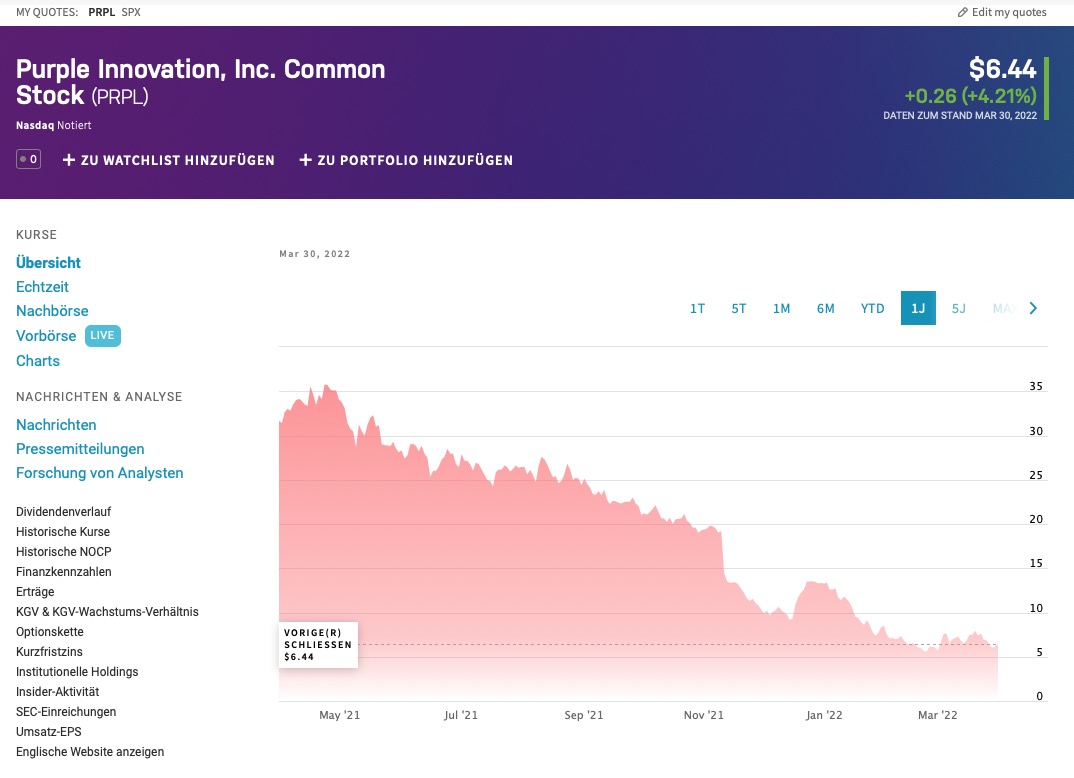Click the LIVE badge beside Vorbörse
Screen dimensions: 1074x778
[x=102, y=336]
